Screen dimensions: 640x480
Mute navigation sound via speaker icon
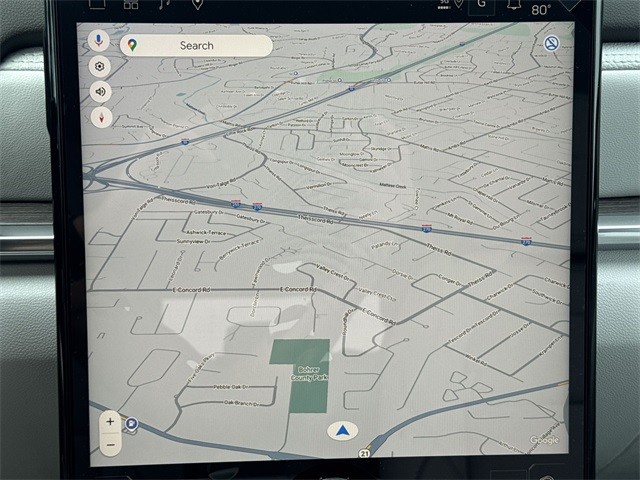tap(99, 92)
